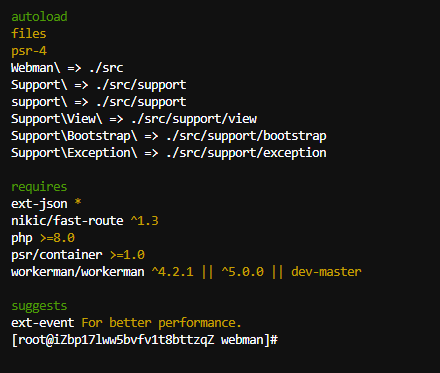Click the 'ext-json' requirement

(x=39, y=204)
